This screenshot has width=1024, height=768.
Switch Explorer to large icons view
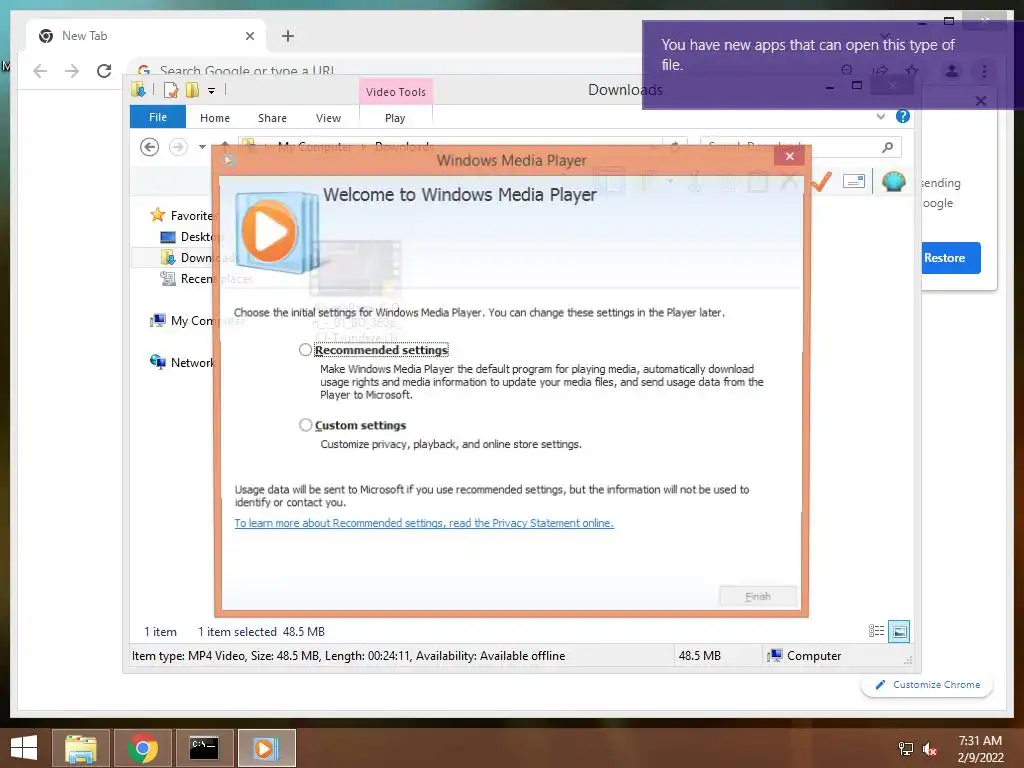pyautogui.click(x=899, y=631)
